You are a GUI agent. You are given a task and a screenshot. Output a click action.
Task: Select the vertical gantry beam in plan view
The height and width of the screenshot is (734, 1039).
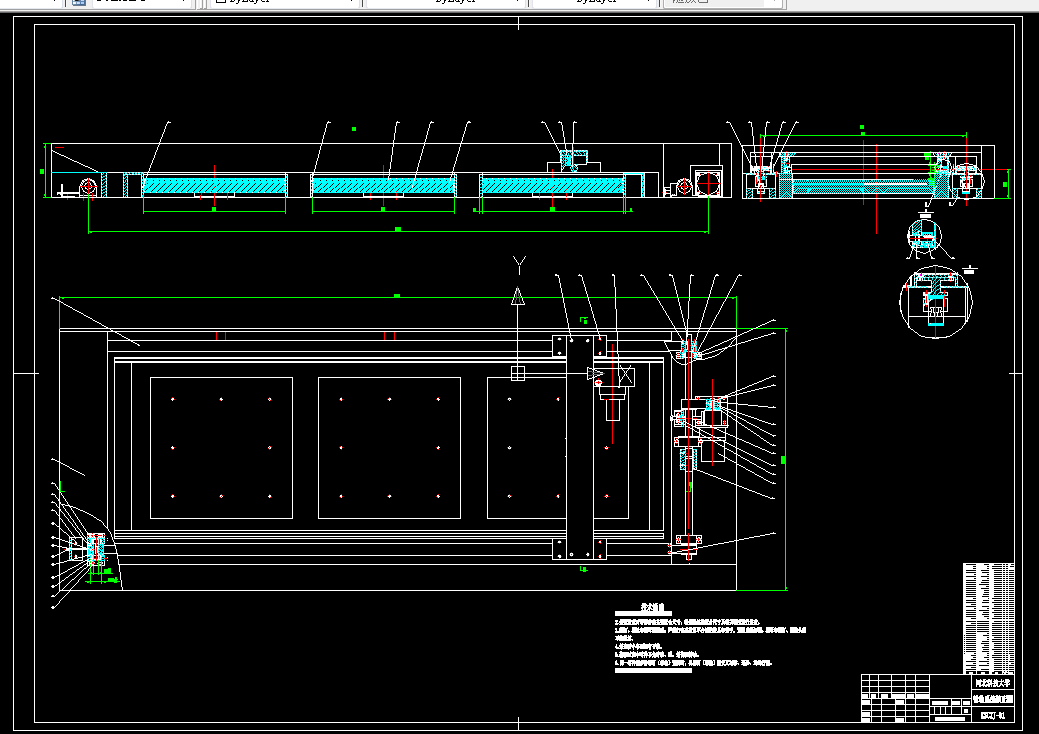tap(580, 448)
